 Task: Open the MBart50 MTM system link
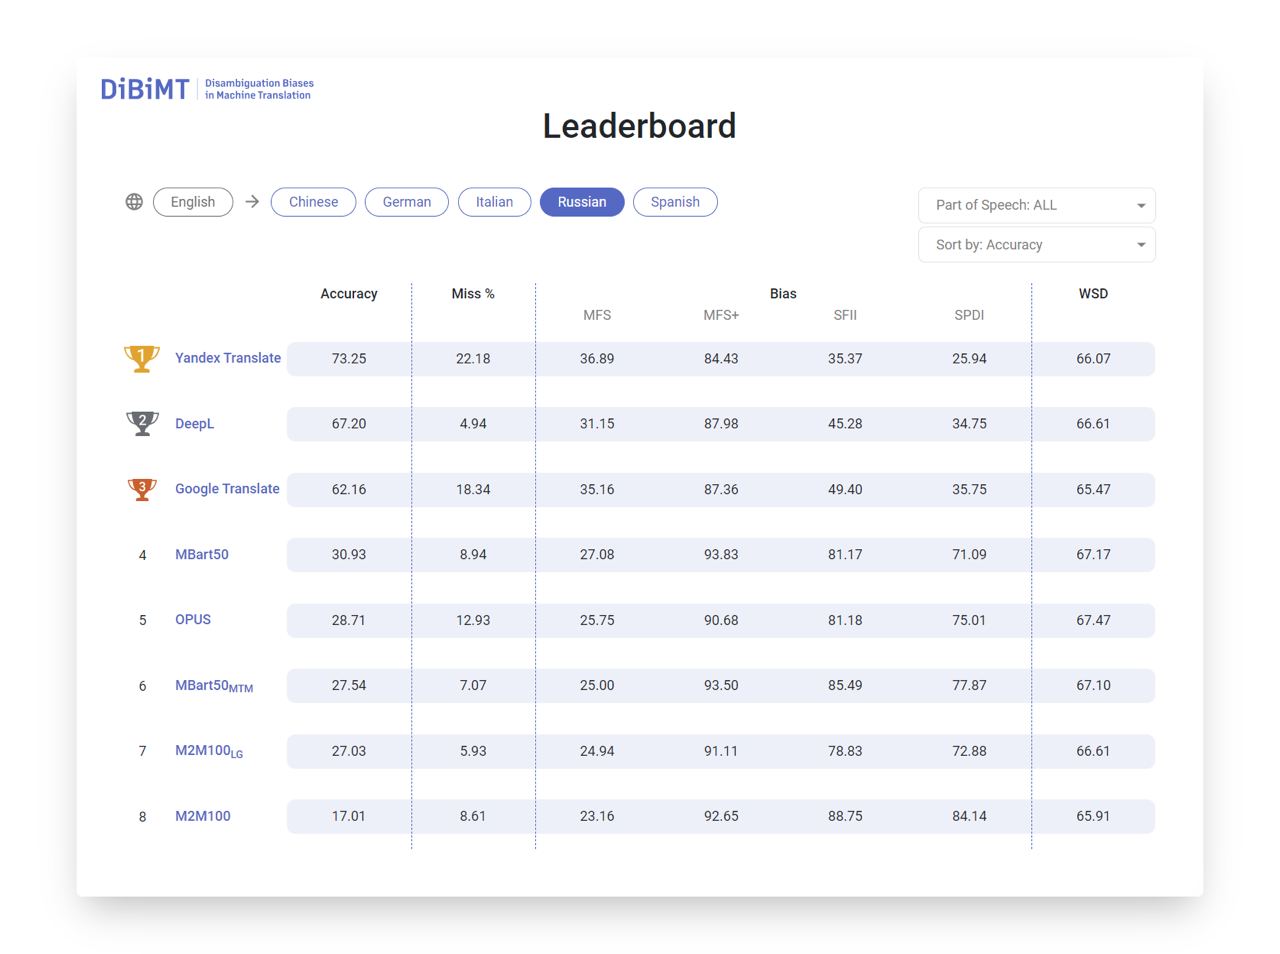pos(214,686)
